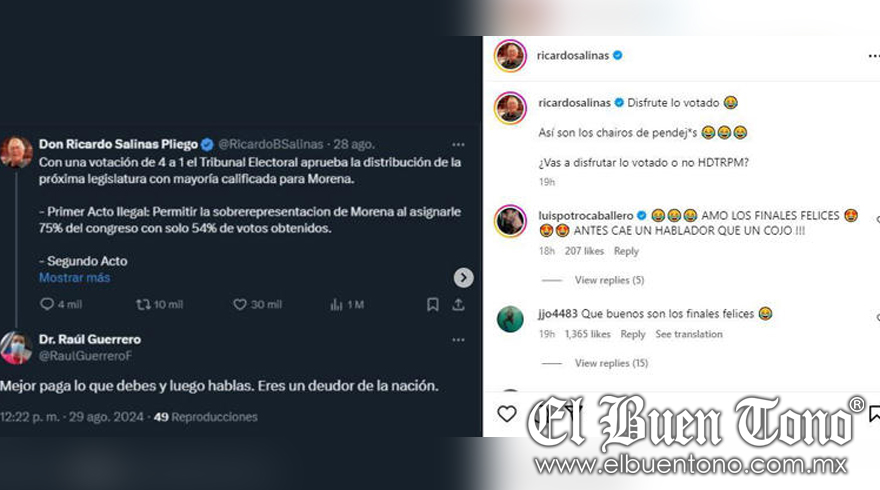Reply to jjo4483's comment

pyautogui.click(x=632, y=334)
